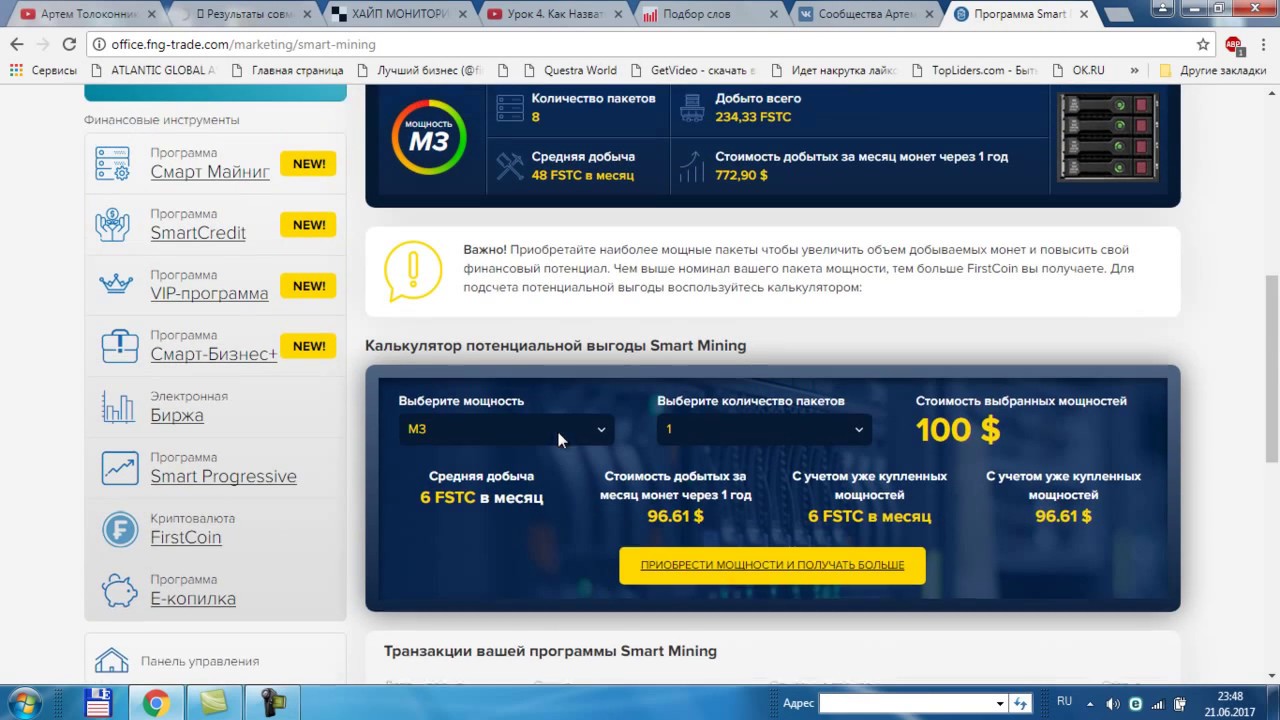The image size is (1280, 720).
Task: Expand the hidden bookmarks chevron
Action: 1134,71
